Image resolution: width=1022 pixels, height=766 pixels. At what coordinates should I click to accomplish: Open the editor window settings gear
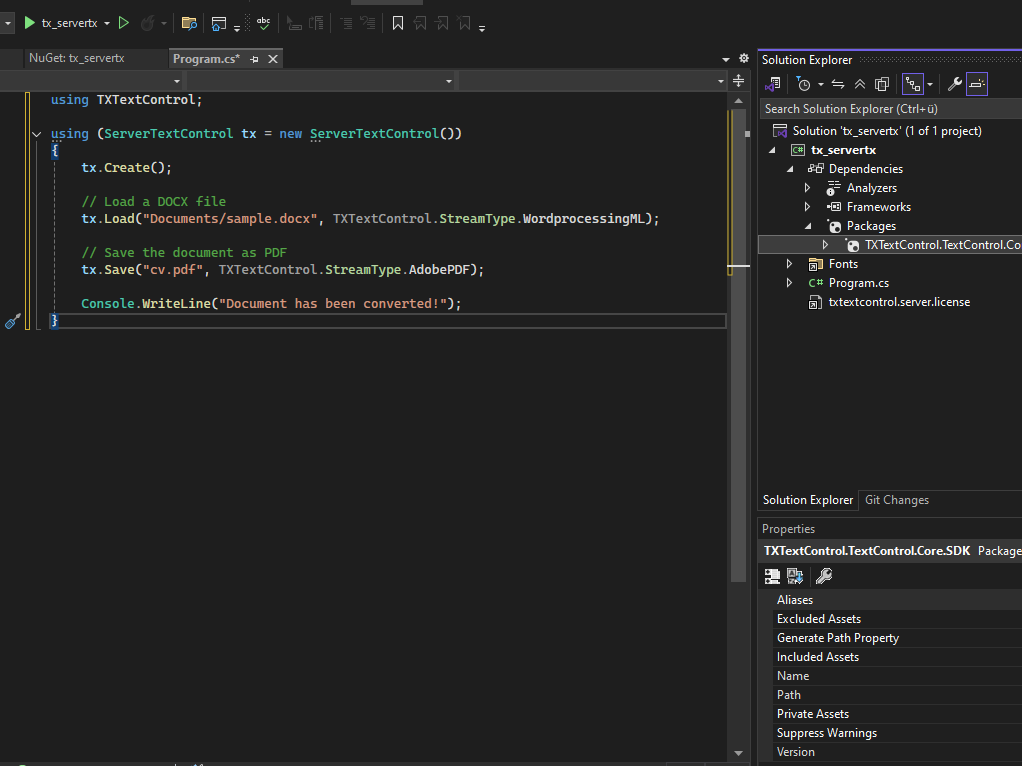[x=744, y=59]
